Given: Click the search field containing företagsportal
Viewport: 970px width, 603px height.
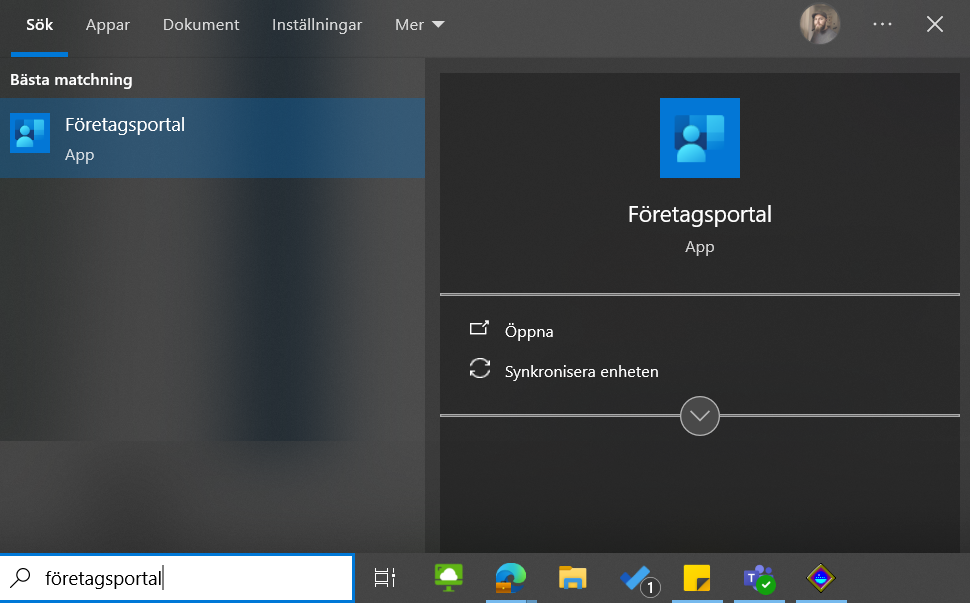Looking at the screenshot, I should [x=176, y=578].
